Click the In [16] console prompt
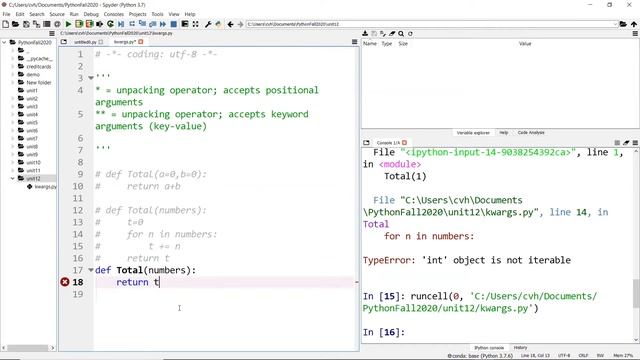The height and width of the screenshot is (360, 640). 384,332
